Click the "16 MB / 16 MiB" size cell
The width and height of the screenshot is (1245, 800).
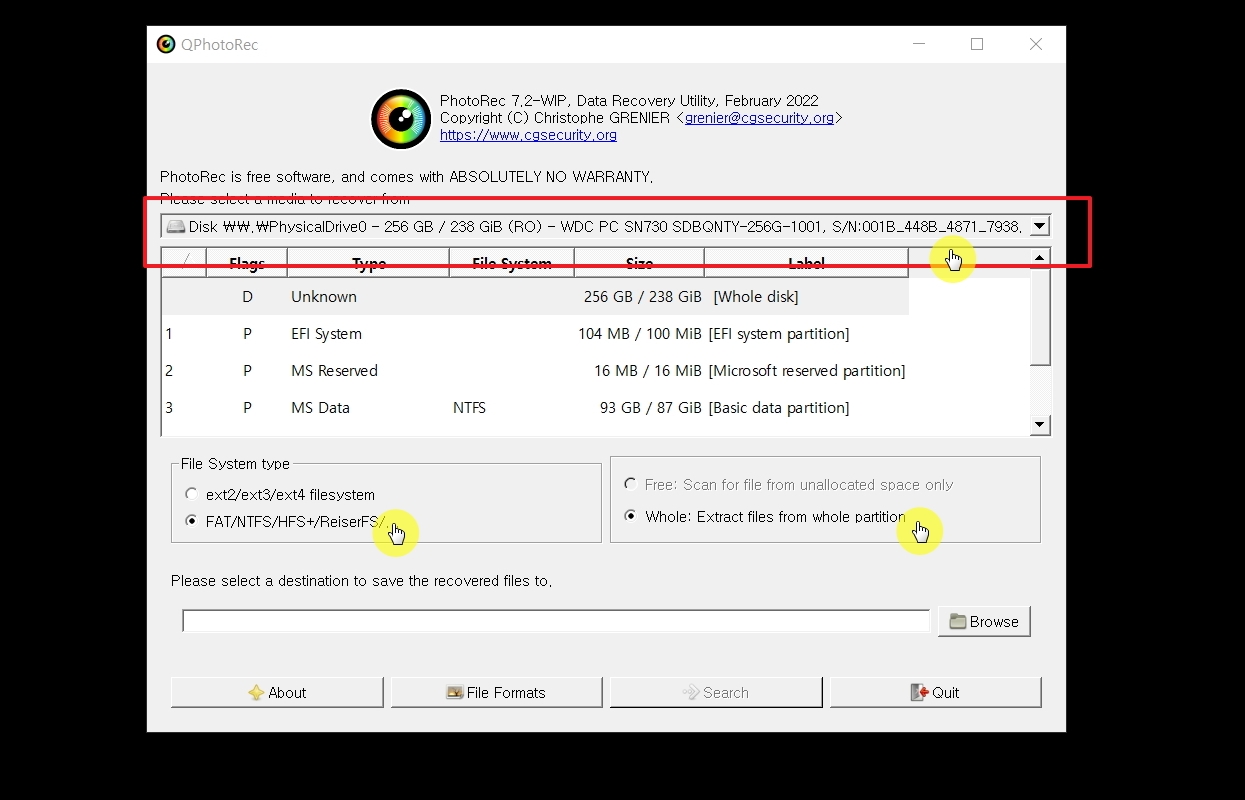(x=647, y=370)
